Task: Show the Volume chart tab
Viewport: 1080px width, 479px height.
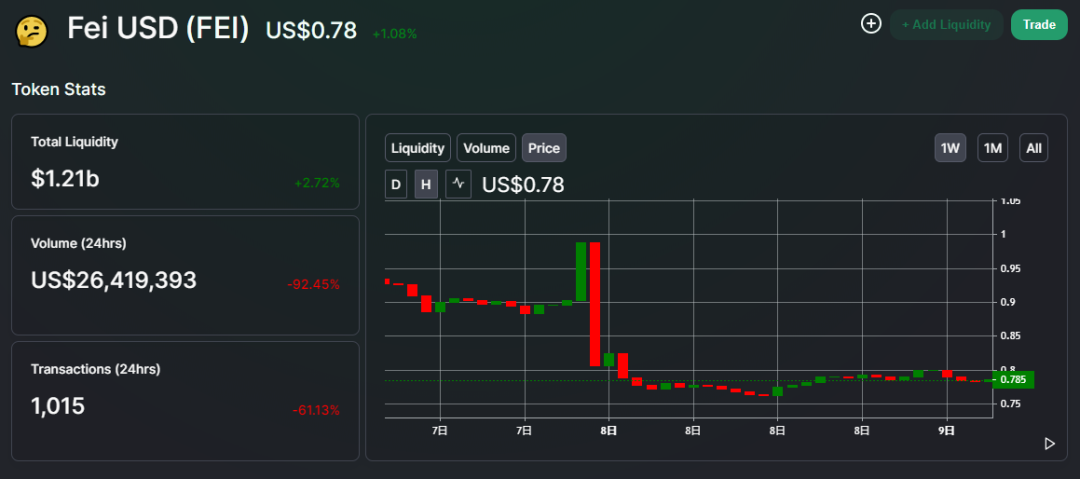Action: tap(486, 148)
